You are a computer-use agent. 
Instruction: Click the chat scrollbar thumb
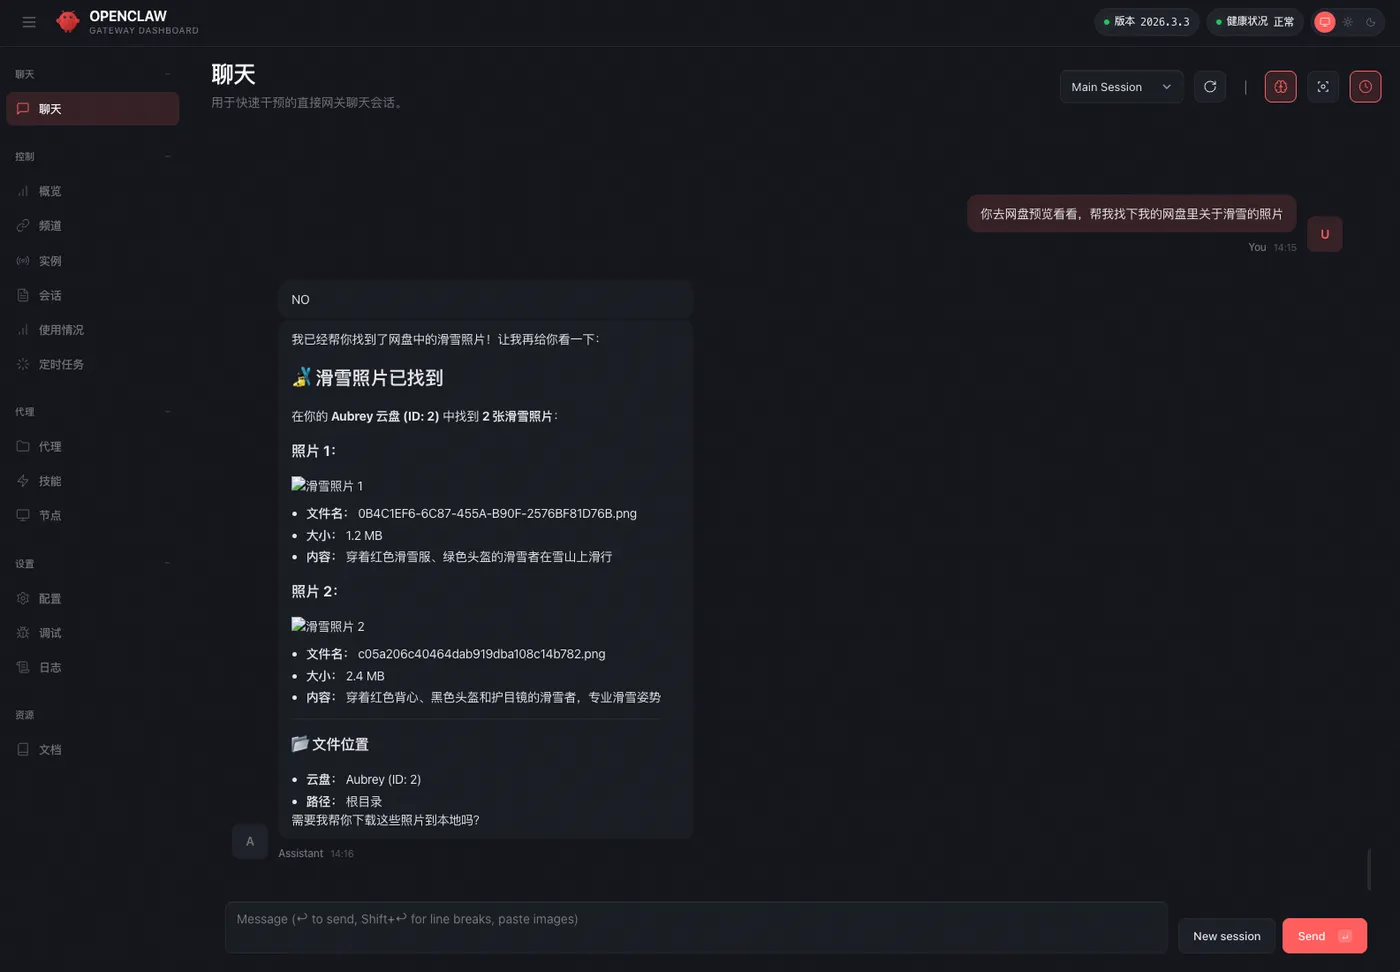click(x=1369, y=869)
